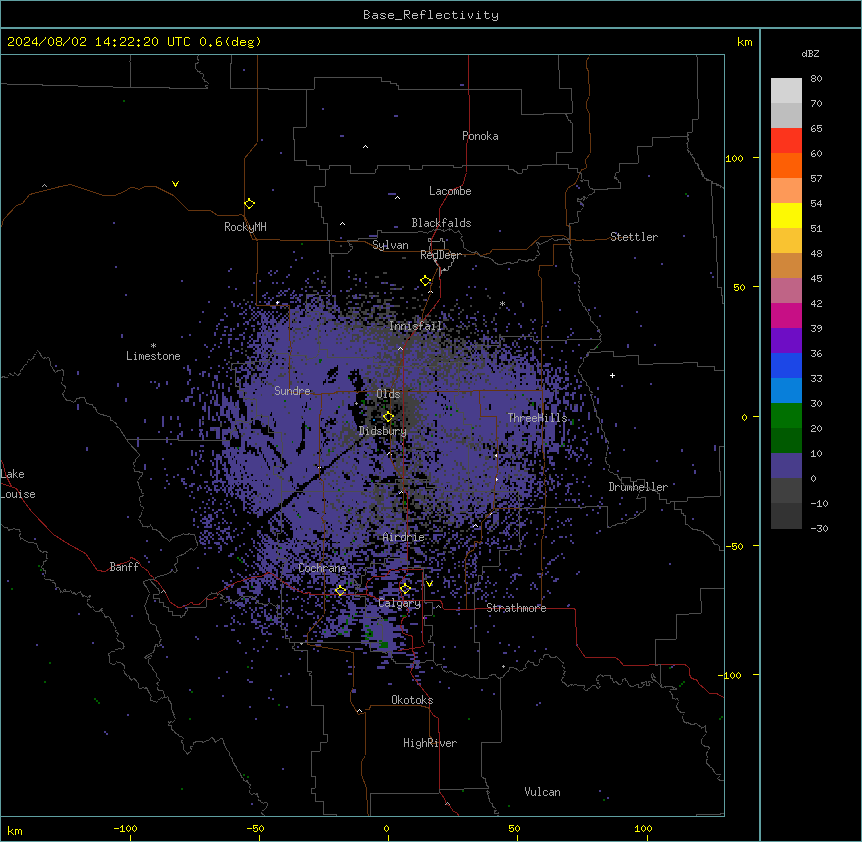The image size is (862, 842).
Task: Click the Drumheller city label
Action: point(638,487)
